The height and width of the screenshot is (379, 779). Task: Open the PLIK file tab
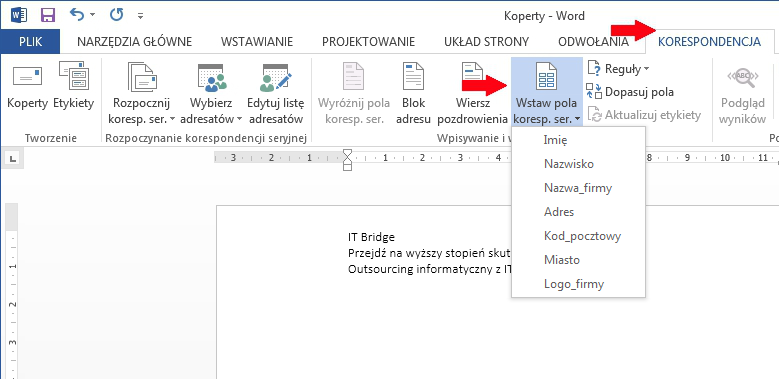pyautogui.click(x=30, y=42)
